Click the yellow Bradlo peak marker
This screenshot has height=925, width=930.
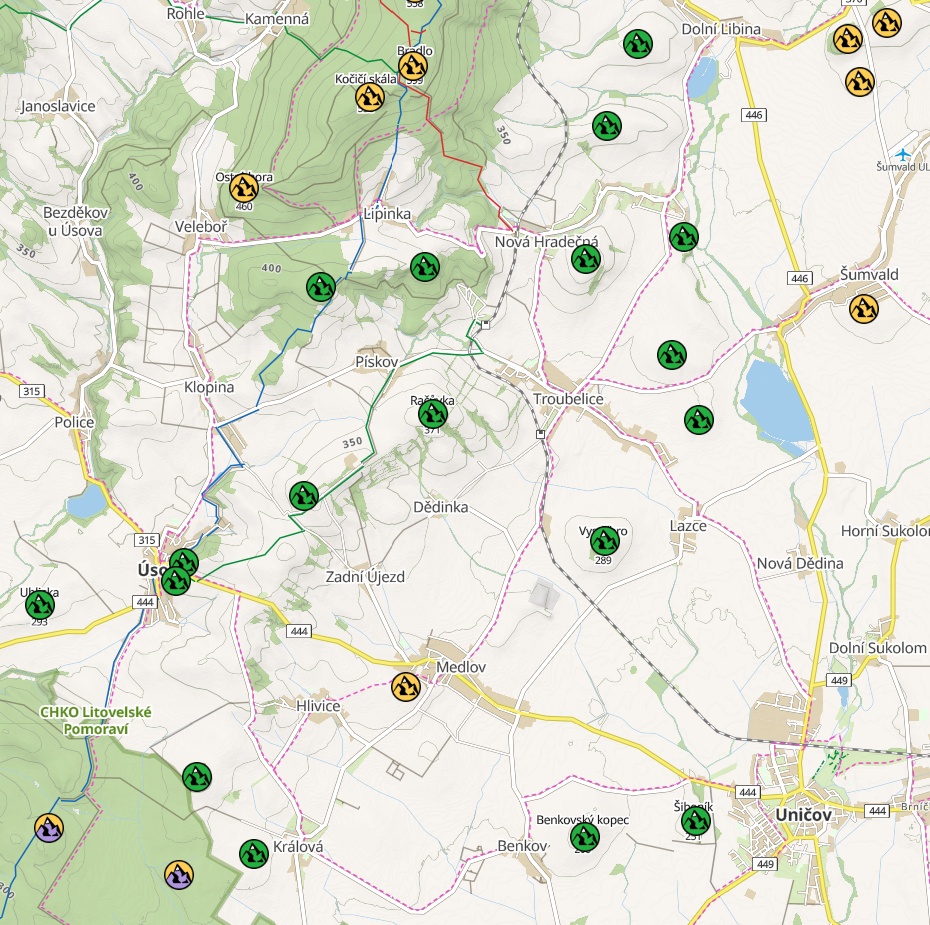point(413,67)
